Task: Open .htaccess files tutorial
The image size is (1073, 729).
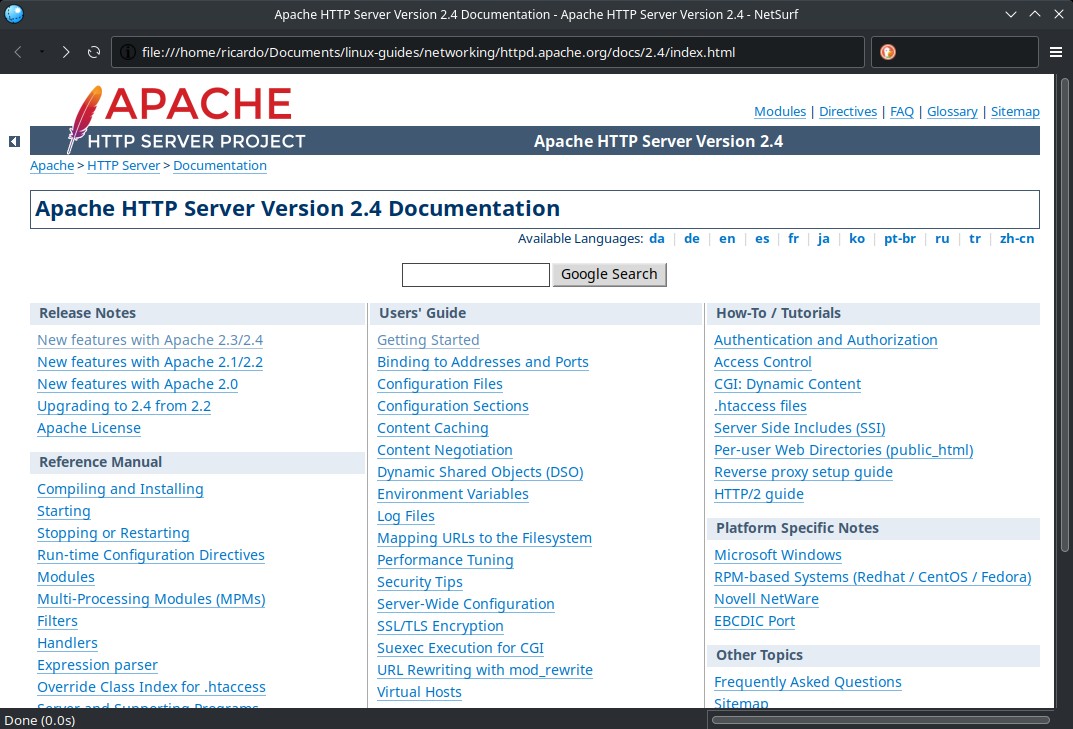Action: (760, 406)
